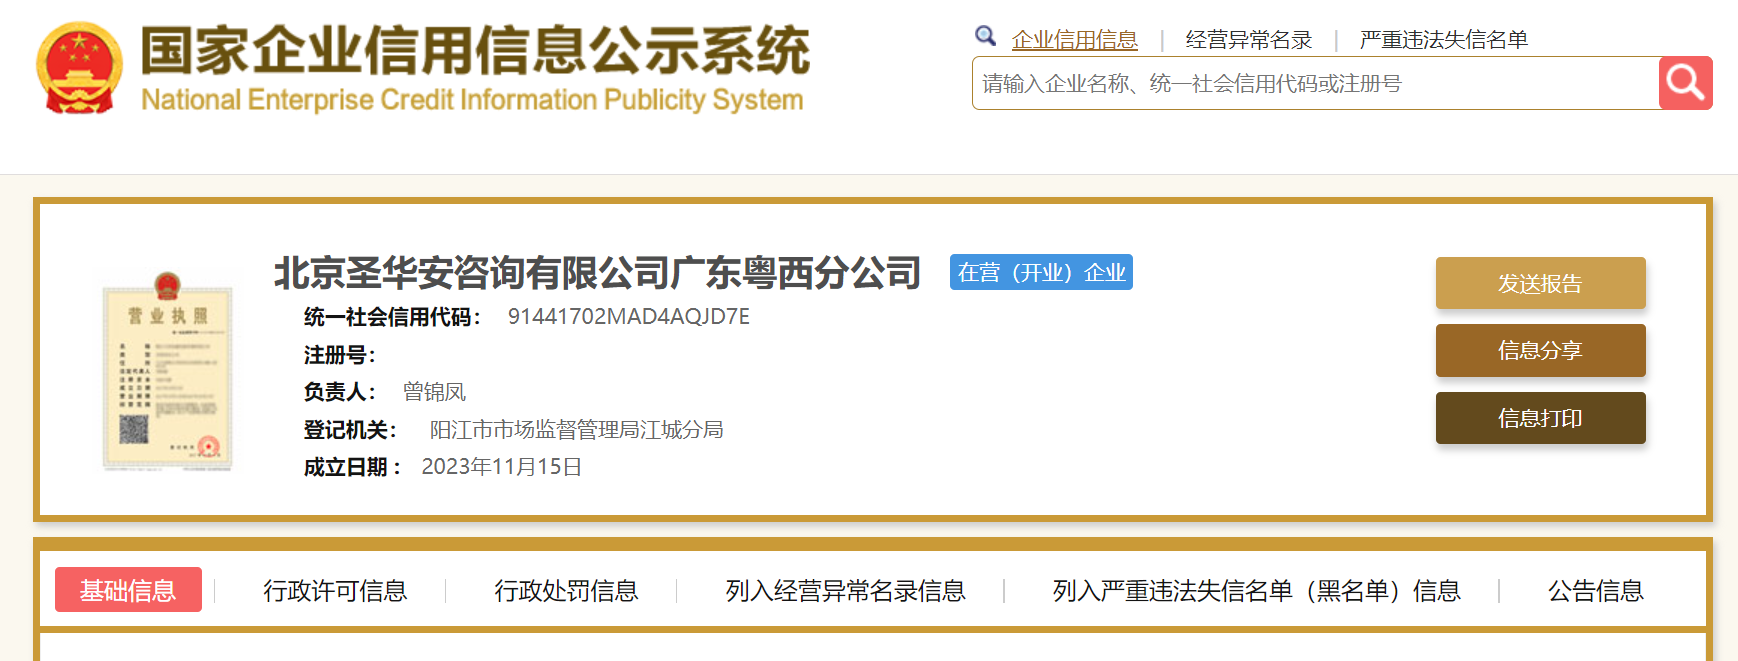The width and height of the screenshot is (1738, 661).
Task: Click the 登记机关 label
Action: coord(350,430)
